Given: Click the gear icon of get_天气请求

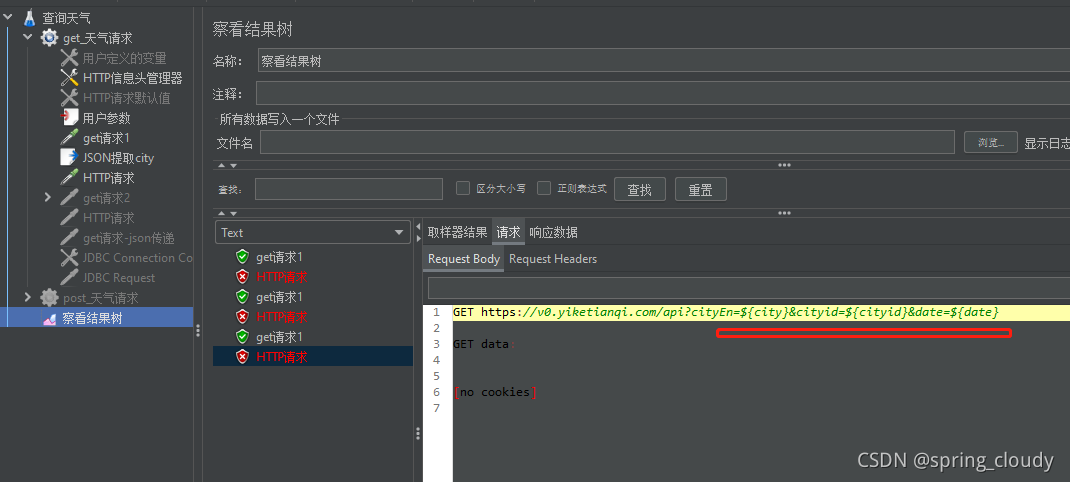Looking at the screenshot, I should pos(49,38).
